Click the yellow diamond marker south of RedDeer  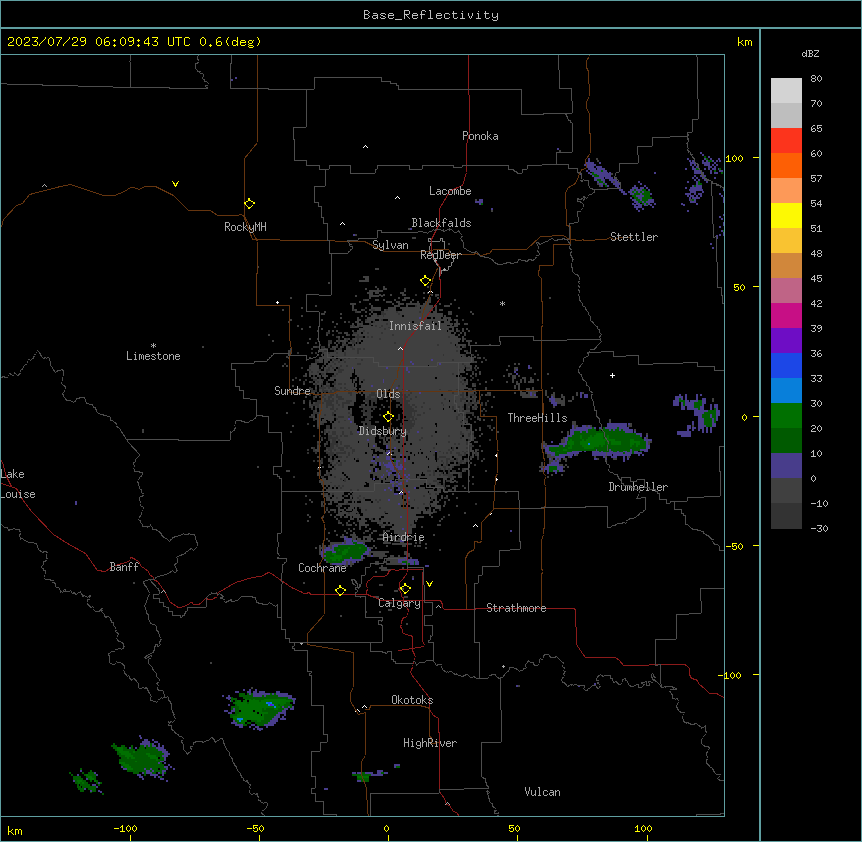(426, 281)
